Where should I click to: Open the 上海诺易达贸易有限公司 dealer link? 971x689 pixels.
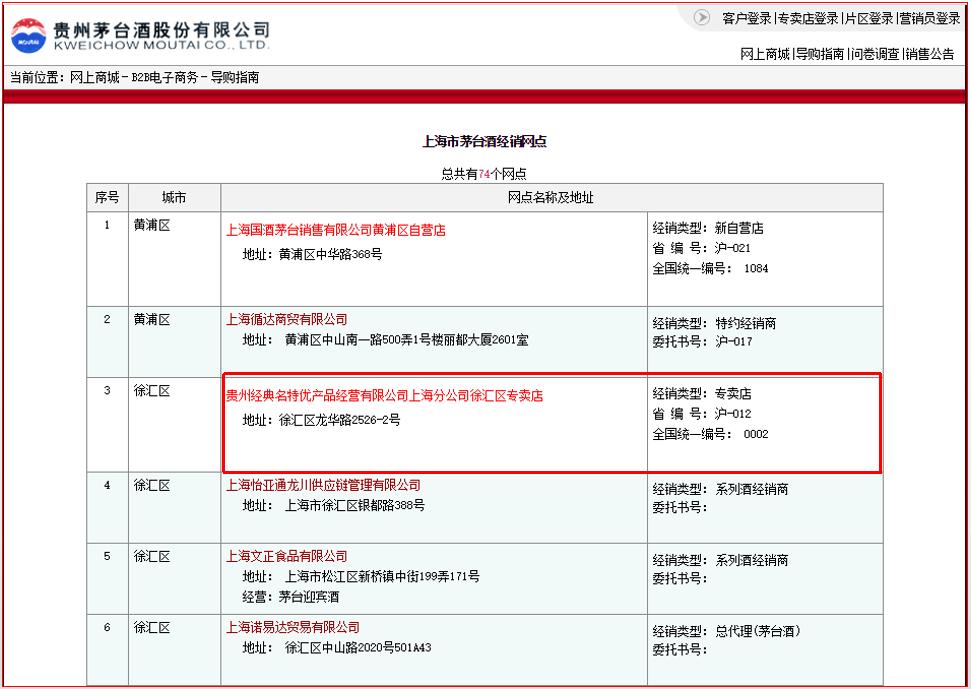point(292,626)
